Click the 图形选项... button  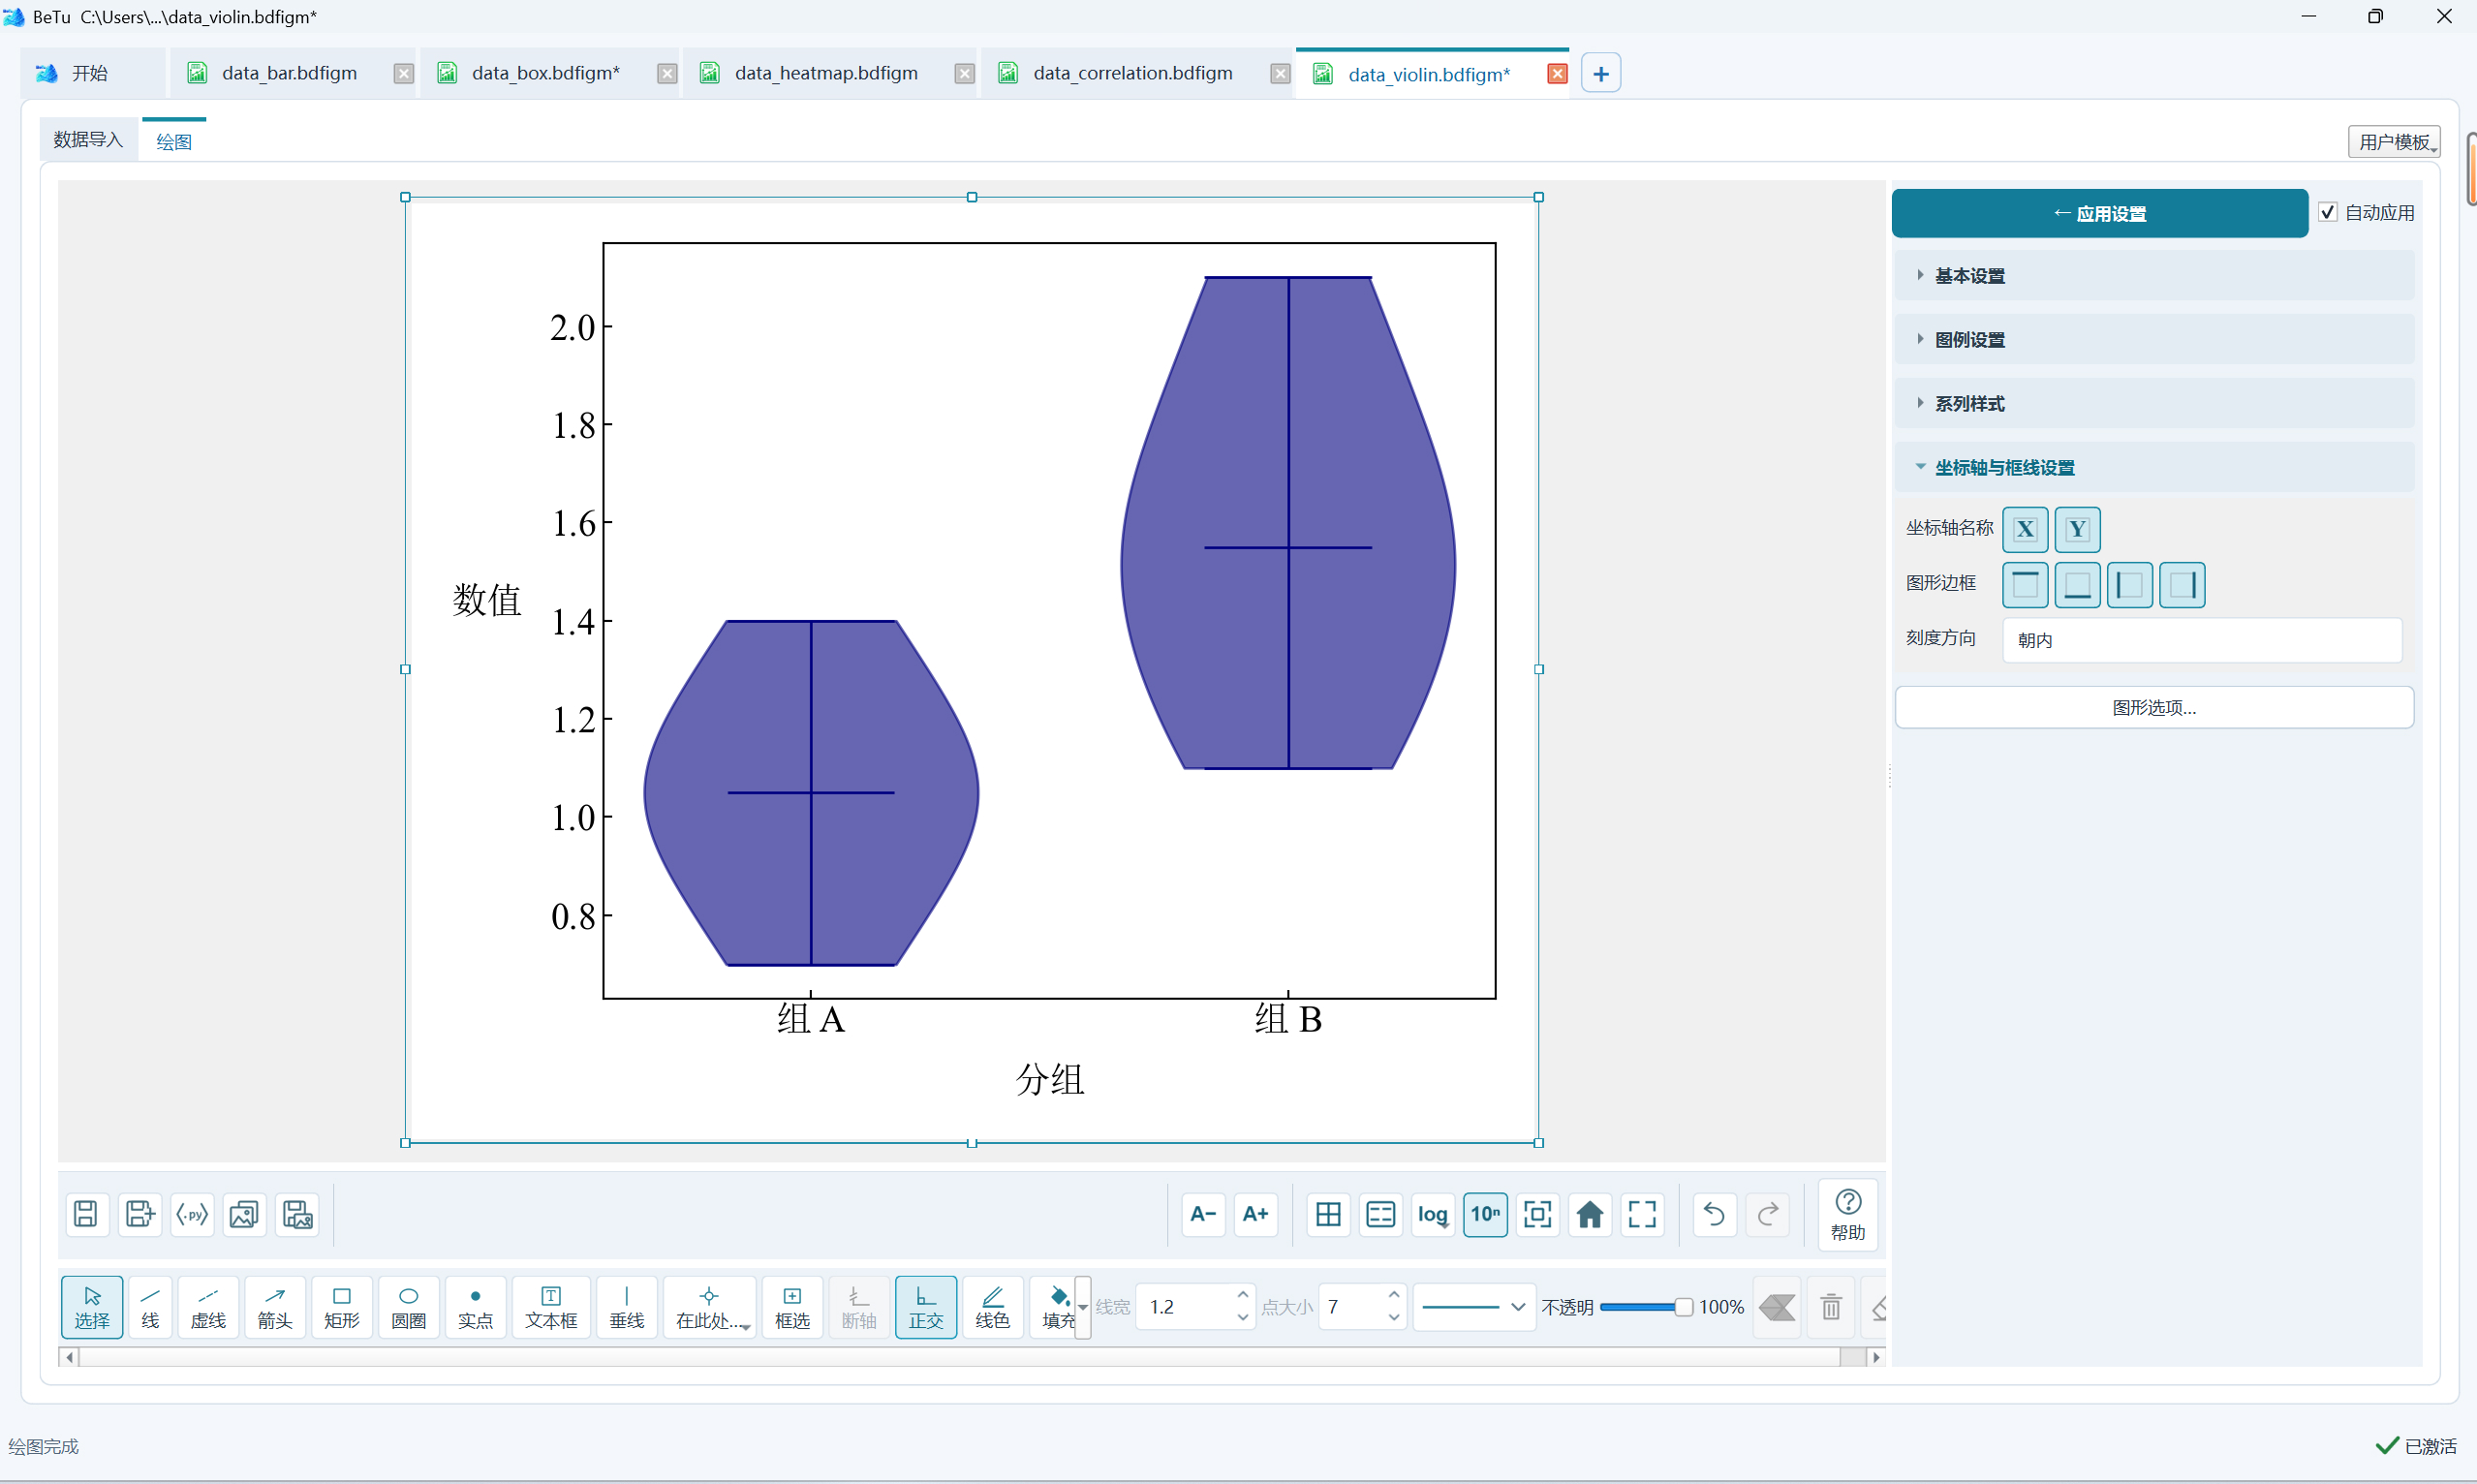2154,707
